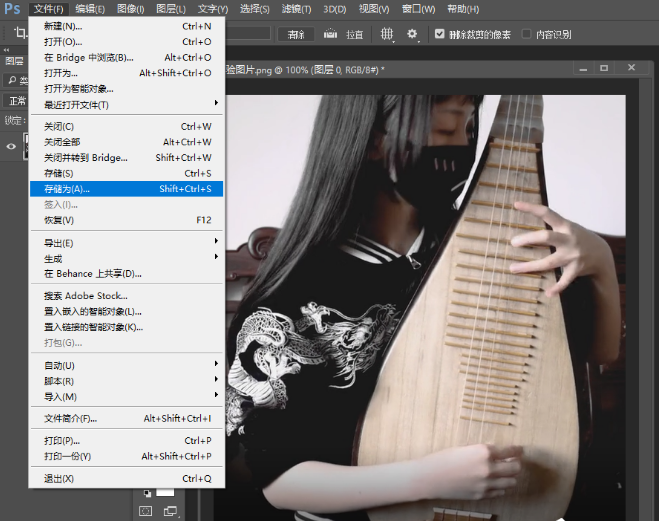Toggle Quick Mask mode icon
The height and width of the screenshot is (521, 659).
point(145,511)
